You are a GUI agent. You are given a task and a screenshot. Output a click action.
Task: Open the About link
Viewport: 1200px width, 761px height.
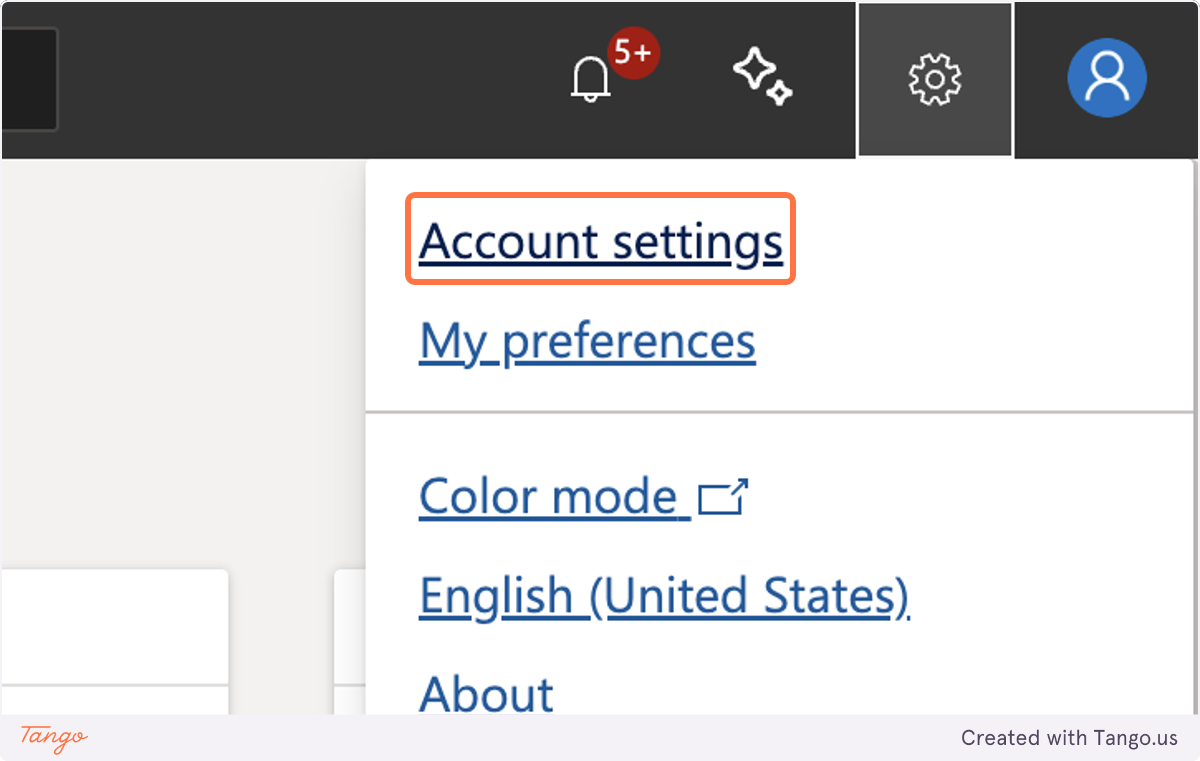click(x=486, y=693)
